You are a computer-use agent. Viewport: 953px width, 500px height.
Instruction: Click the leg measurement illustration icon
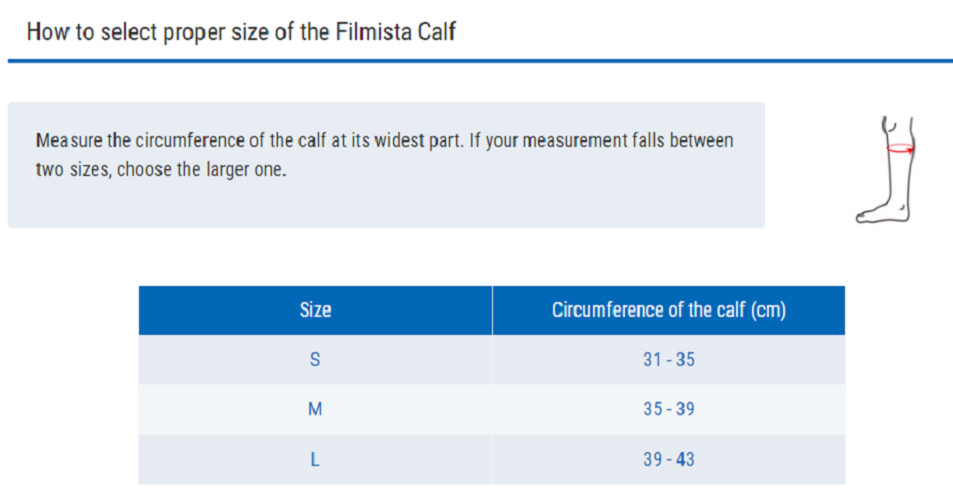pyautogui.click(x=886, y=170)
